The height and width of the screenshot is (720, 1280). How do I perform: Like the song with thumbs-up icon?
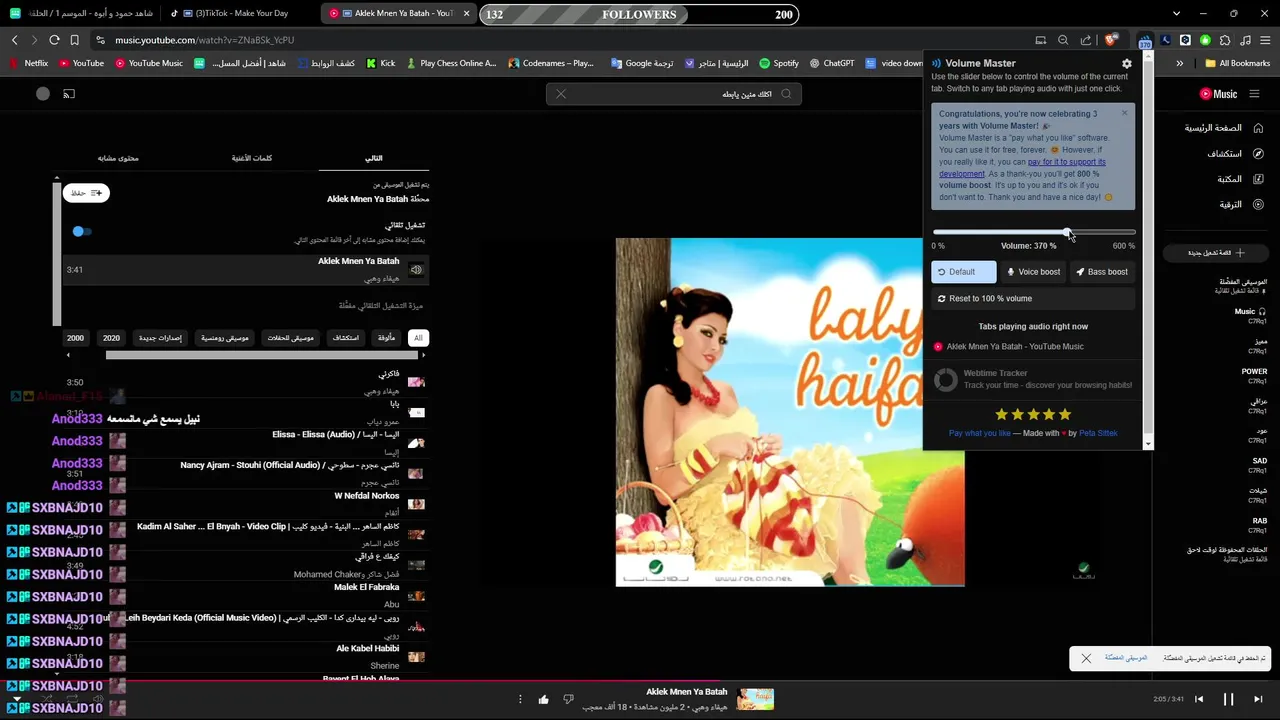tap(543, 699)
